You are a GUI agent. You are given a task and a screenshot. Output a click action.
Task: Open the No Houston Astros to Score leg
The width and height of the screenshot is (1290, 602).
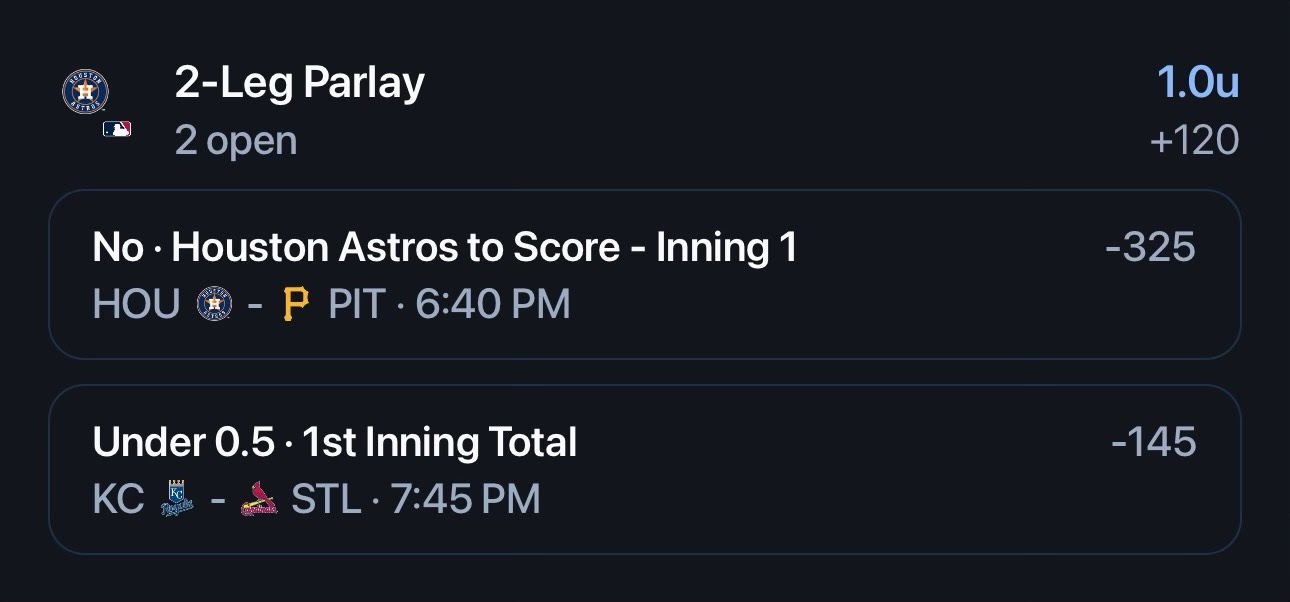(645, 274)
